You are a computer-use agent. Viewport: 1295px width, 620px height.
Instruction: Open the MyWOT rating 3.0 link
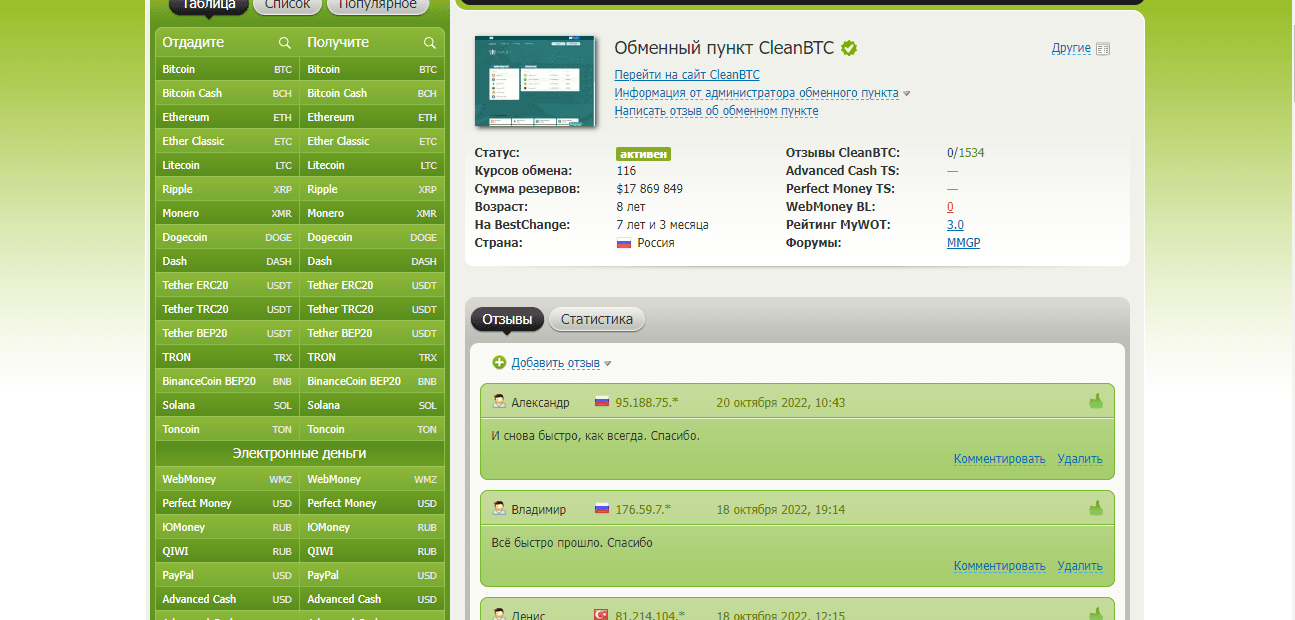coord(955,225)
